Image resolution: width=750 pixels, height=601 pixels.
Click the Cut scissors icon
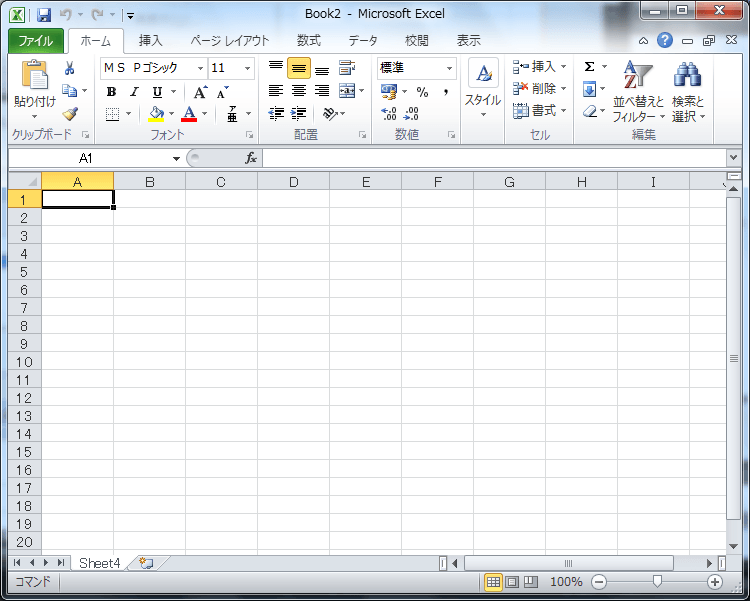click(x=69, y=68)
